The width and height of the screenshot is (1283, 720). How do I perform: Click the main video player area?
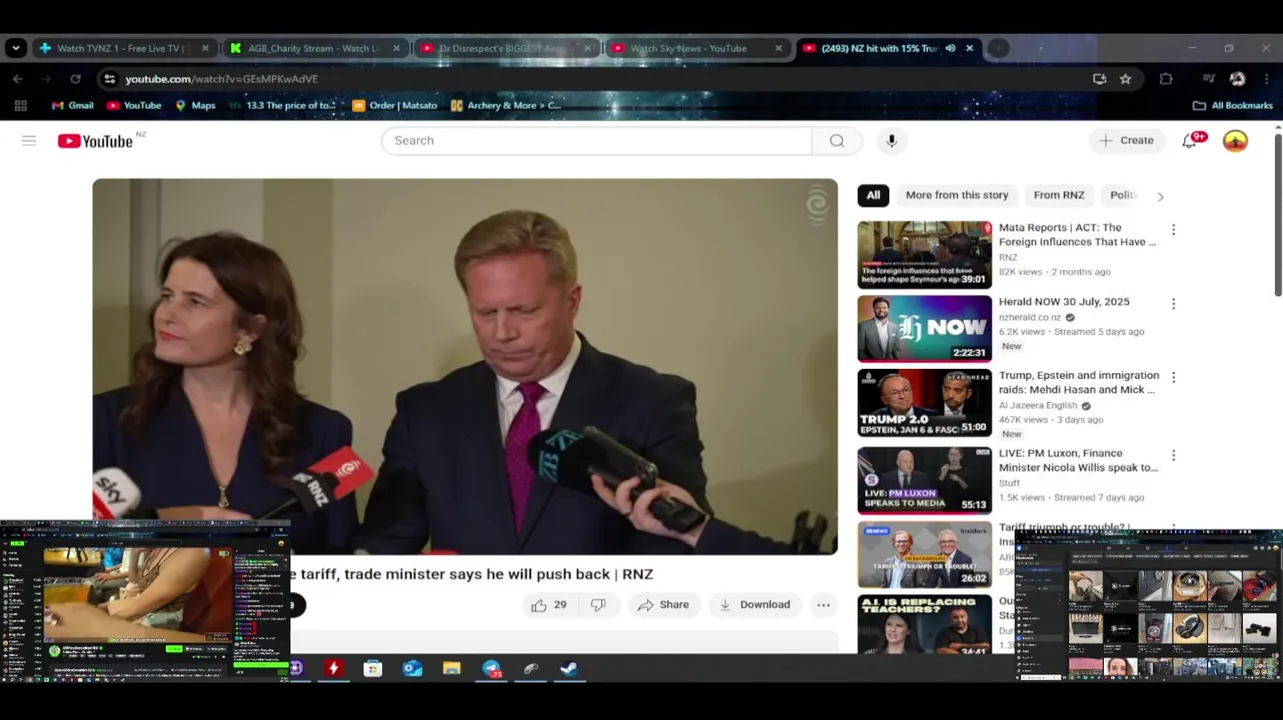[x=465, y=366]
